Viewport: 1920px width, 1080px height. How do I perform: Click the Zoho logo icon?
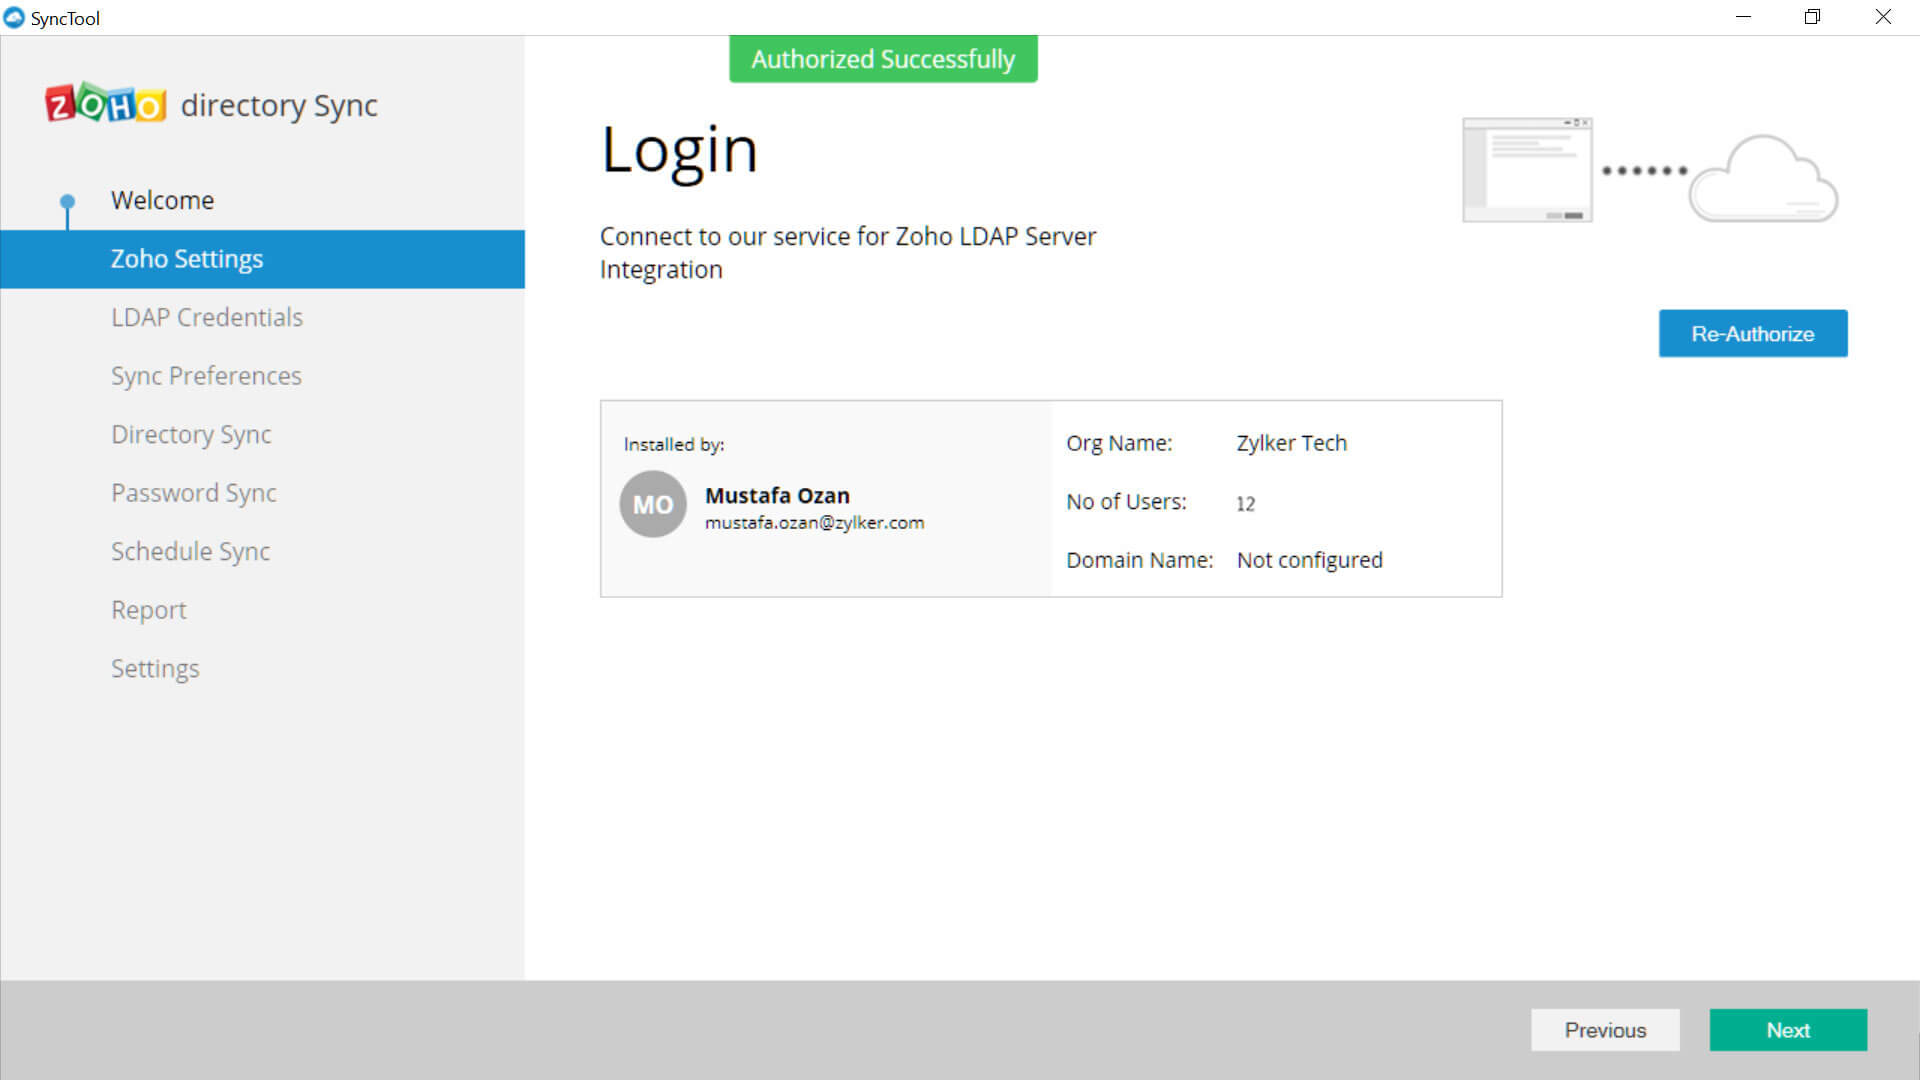(105, 104)
